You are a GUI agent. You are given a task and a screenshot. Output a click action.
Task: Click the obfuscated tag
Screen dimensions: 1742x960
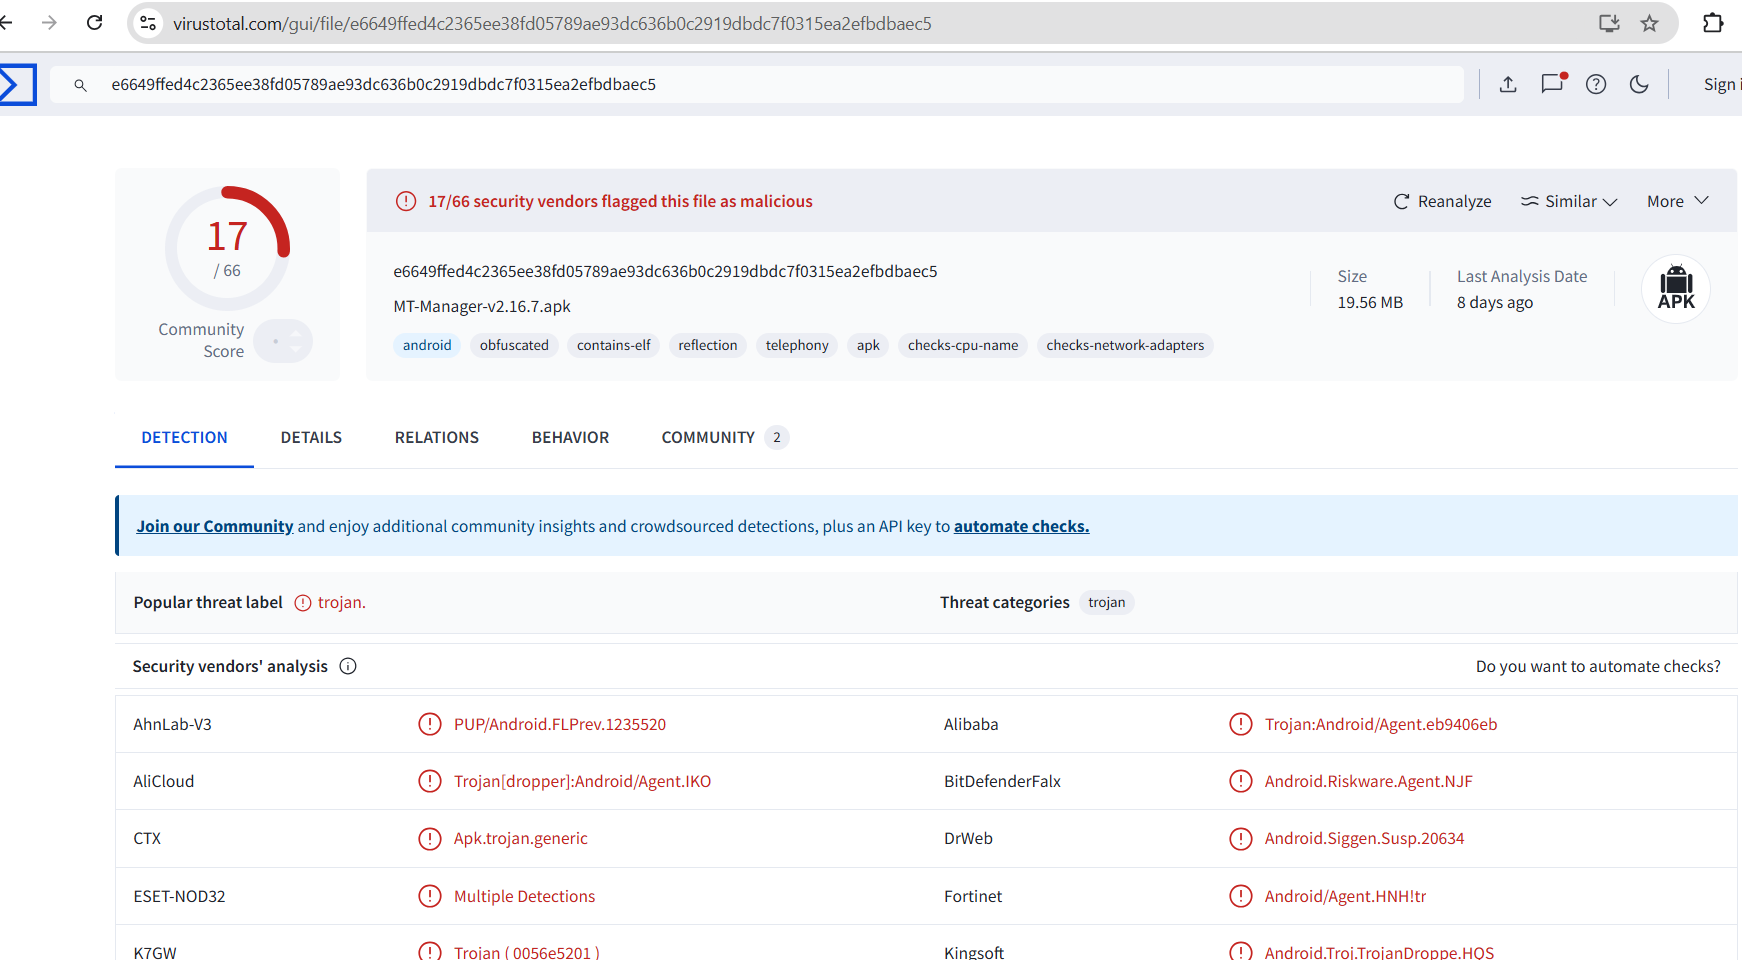point(514,345)
